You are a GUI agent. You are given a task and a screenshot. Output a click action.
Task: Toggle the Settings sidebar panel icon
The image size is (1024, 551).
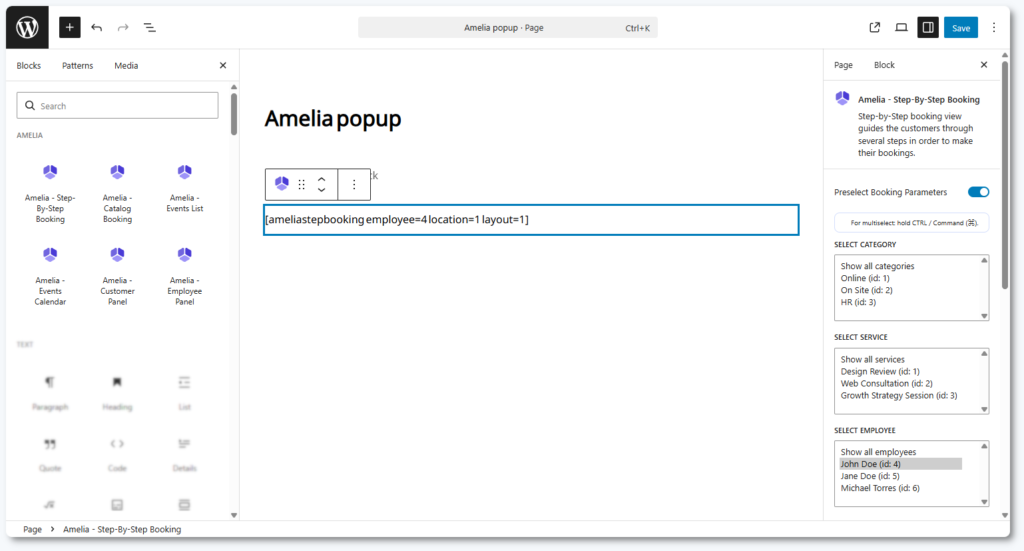tap(928, 28)
